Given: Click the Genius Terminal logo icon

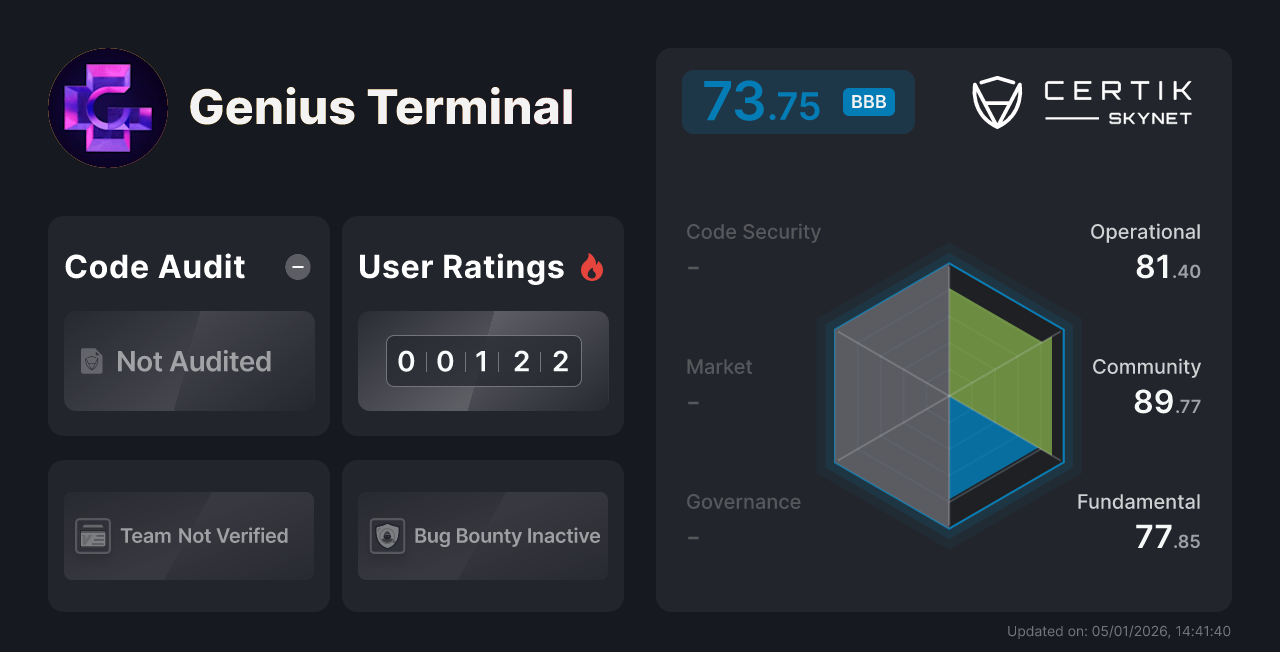Looking at the screenshot, I should tap(108, 108).
